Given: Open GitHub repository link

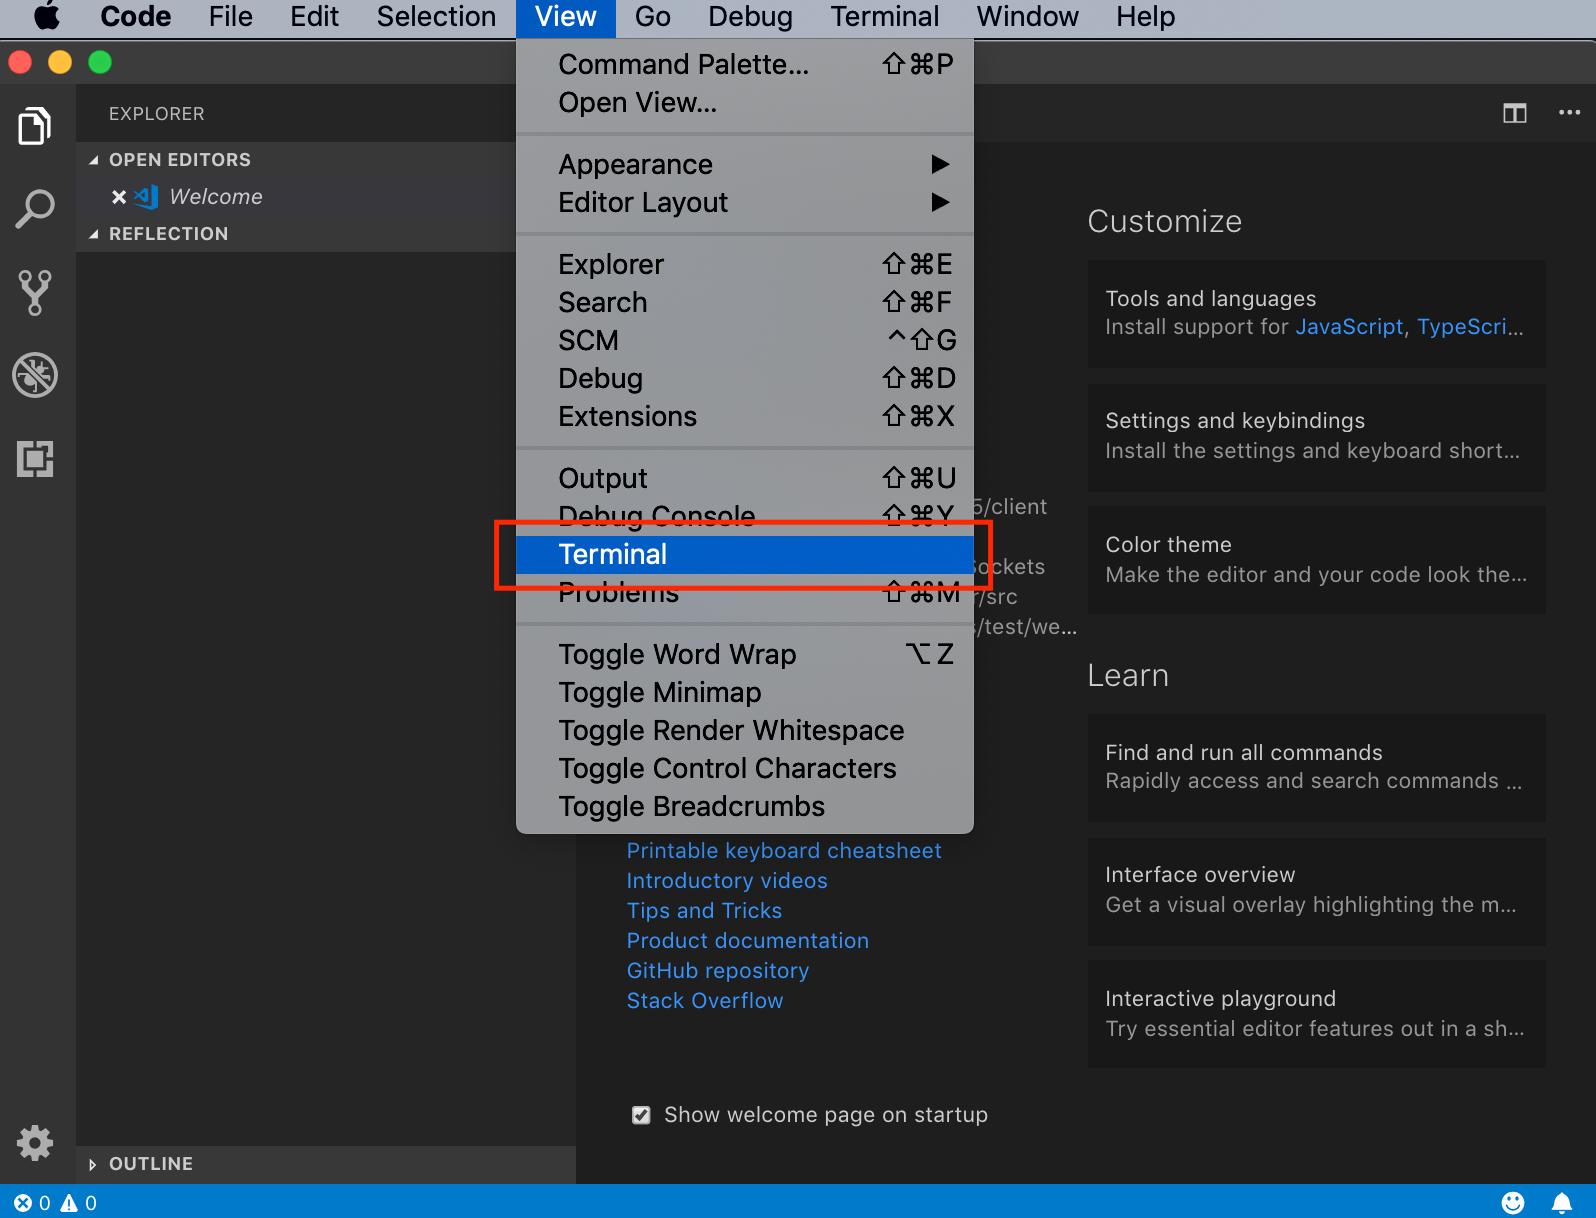Looking at the screenshot, I should pos(717,971).
